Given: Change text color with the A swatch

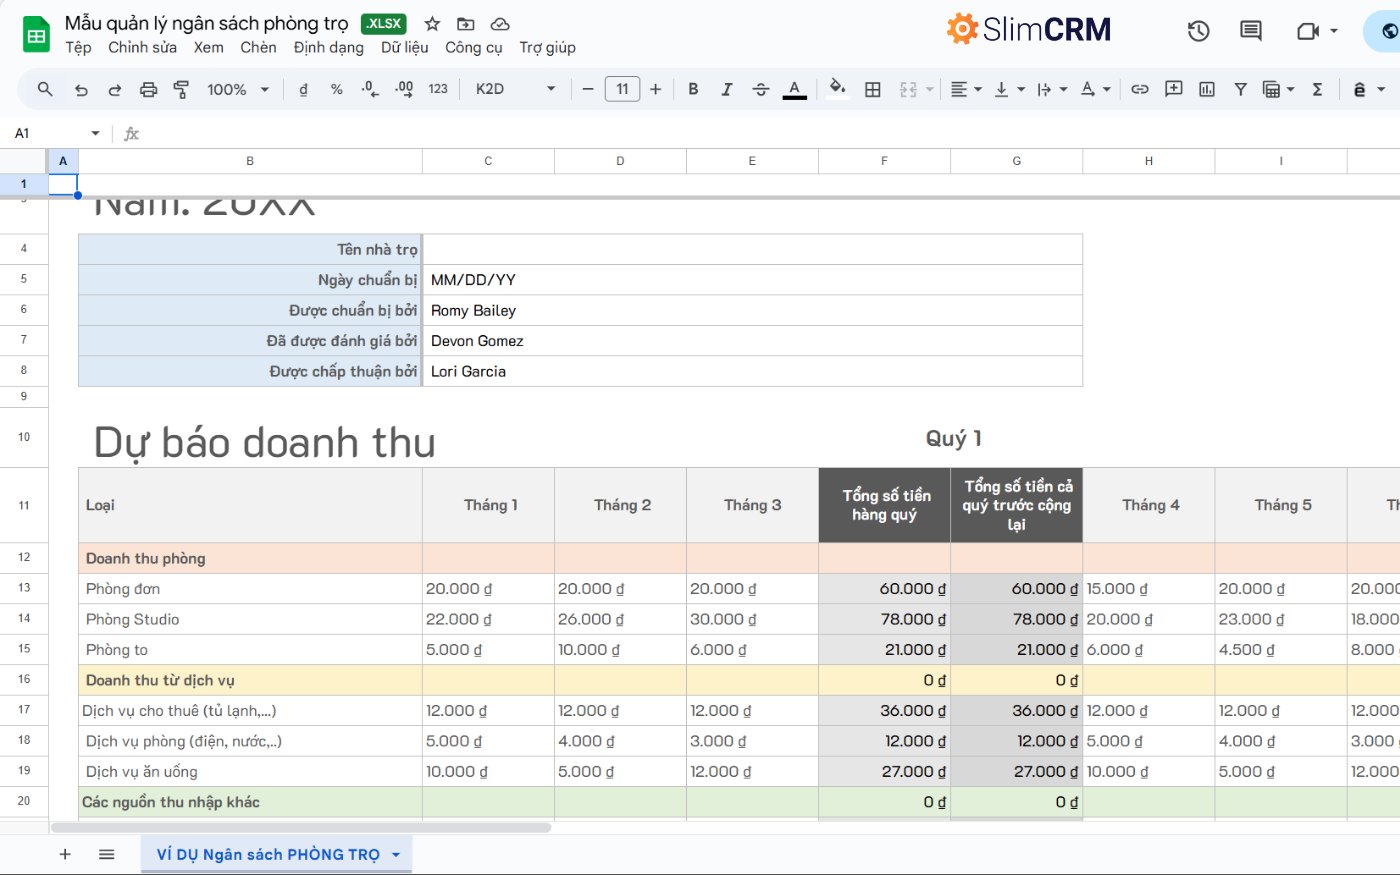Looking at the screenshot, I should 793,89.
